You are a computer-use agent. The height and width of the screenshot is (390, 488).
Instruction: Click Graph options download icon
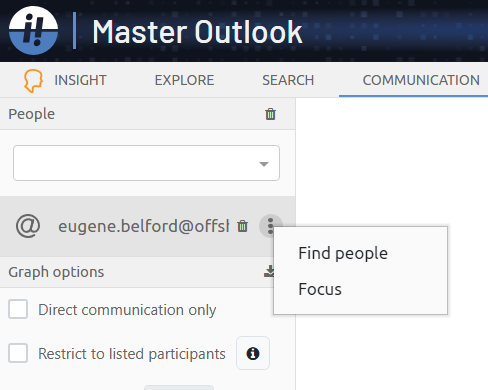pyautogui.click(x=269, y=272)
